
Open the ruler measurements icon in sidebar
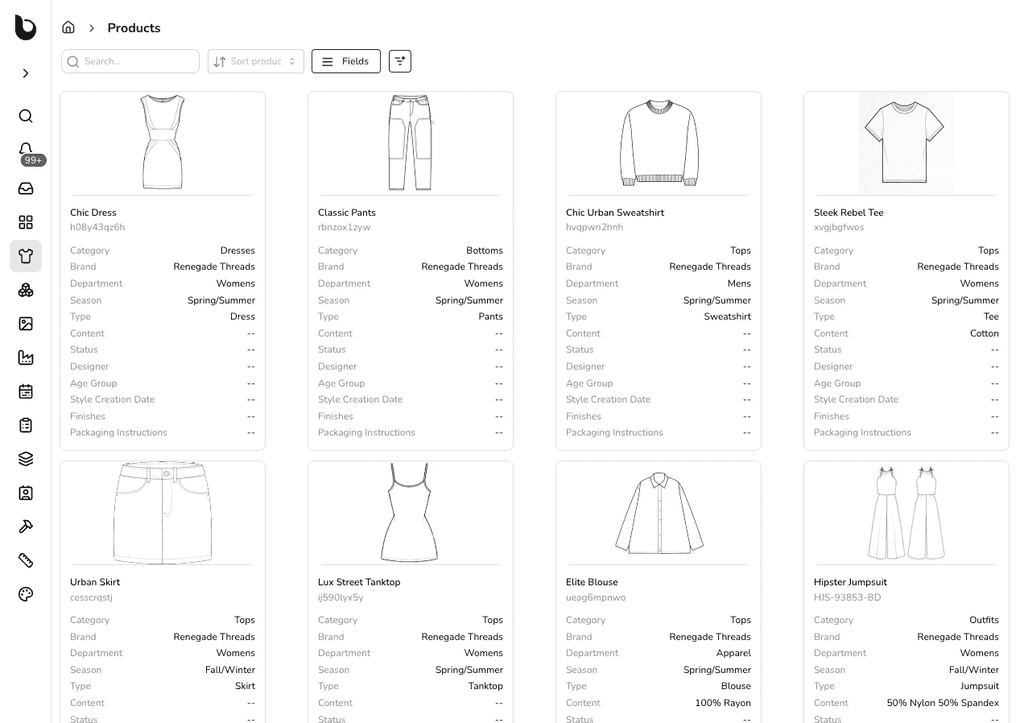coord(25,560)
